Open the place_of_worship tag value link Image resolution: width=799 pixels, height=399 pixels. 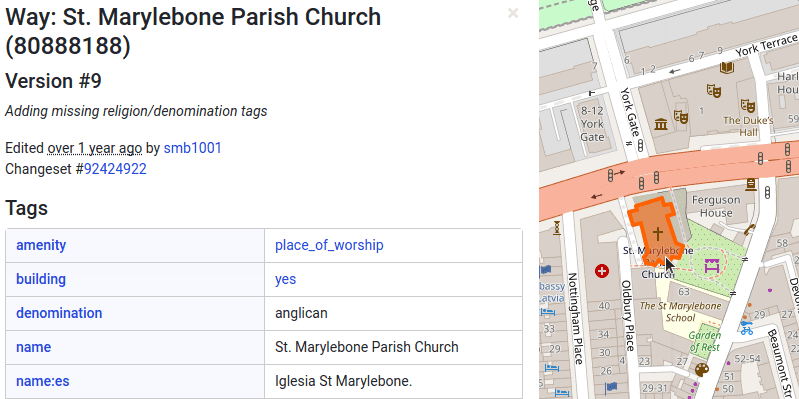tap(329, 245)
